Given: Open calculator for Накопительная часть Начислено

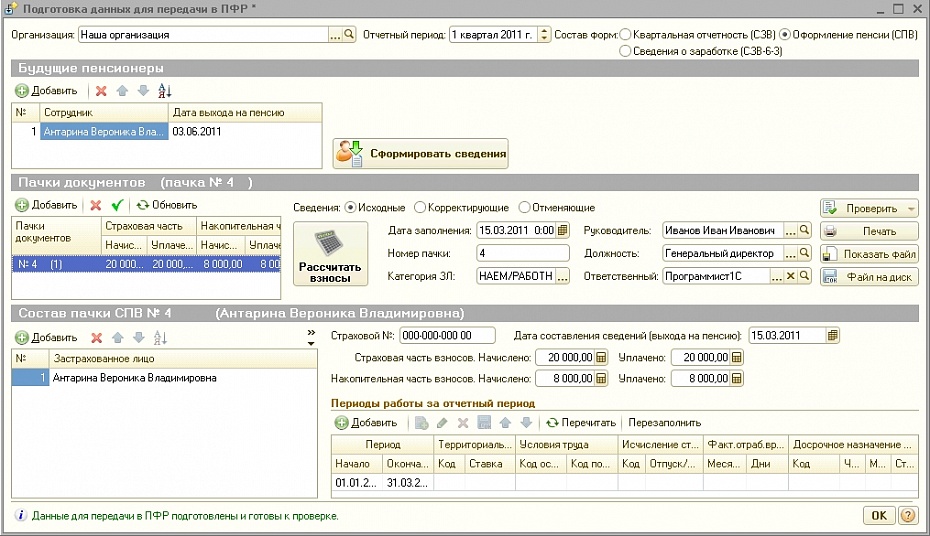Looking at the screenshot, I should pos(601,378).
